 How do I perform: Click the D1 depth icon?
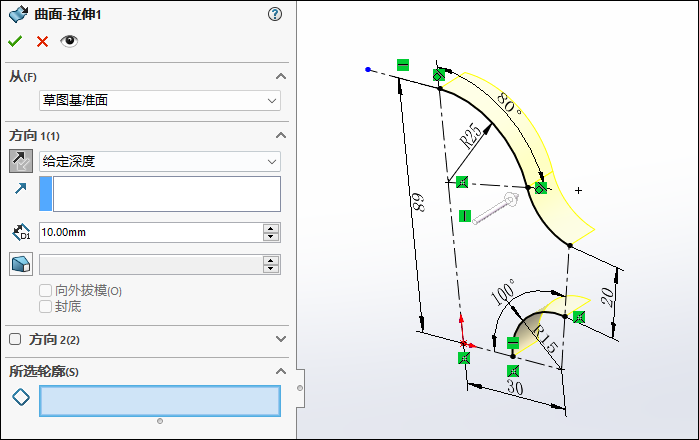click(21, 232)
